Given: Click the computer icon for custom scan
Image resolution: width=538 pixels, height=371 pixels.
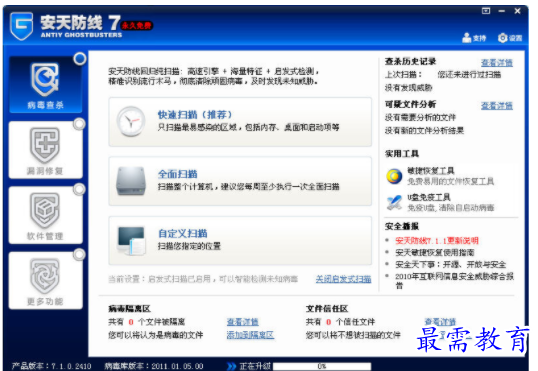Looking at the screenshot, I should point(131,241).
